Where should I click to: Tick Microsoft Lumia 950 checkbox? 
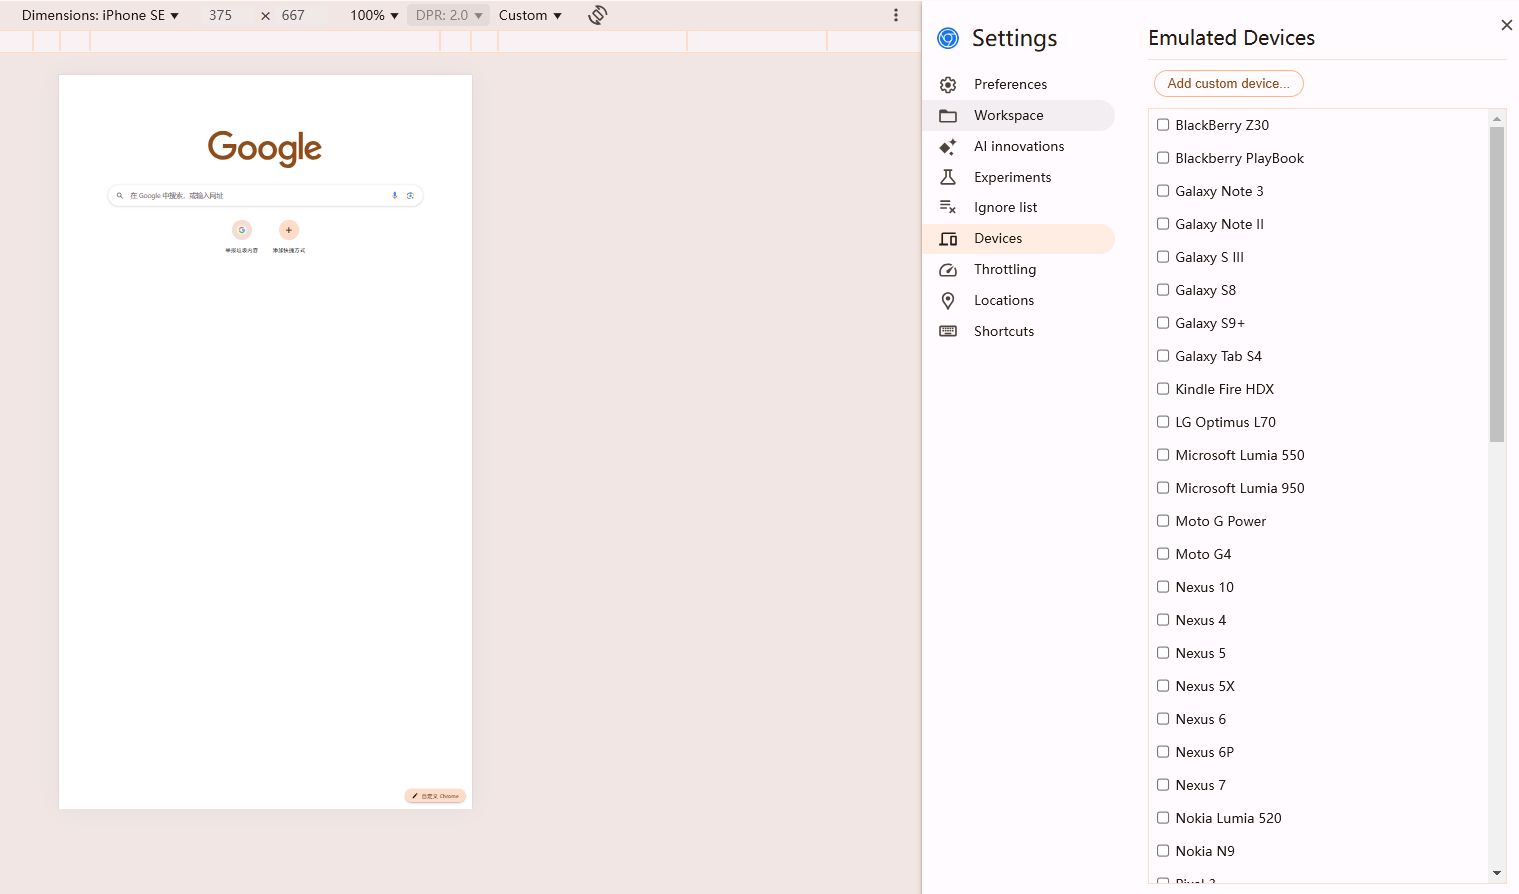1163,488
